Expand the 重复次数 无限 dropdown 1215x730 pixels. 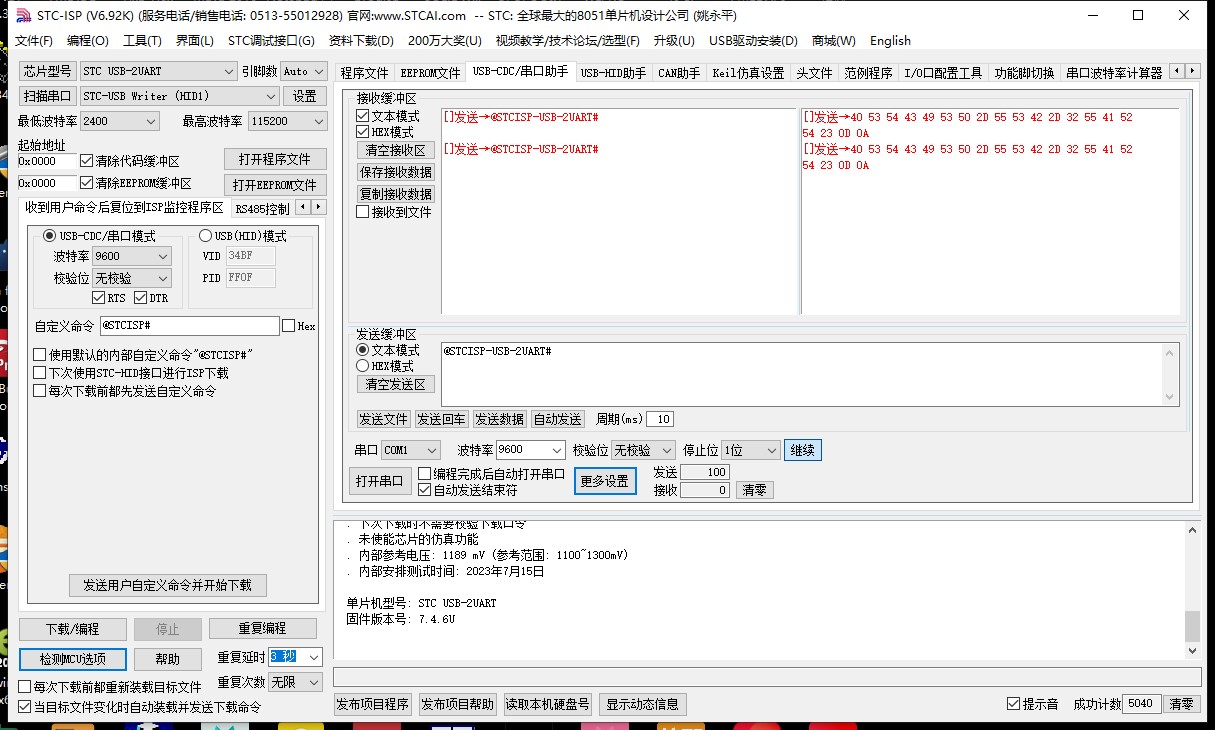click(314, 682)
